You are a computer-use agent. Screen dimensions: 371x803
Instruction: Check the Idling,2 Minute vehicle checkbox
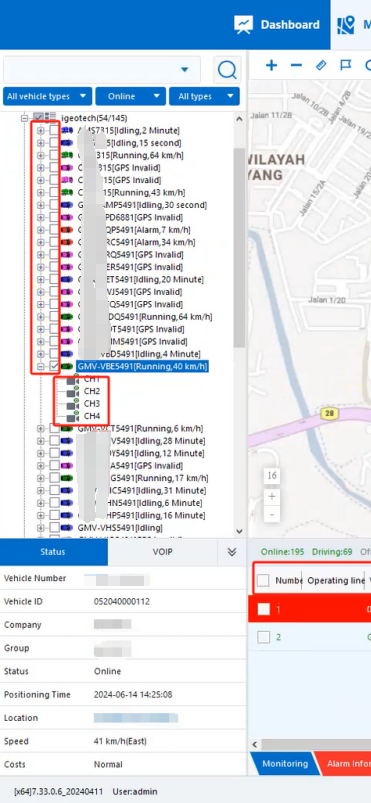(54, 131)
